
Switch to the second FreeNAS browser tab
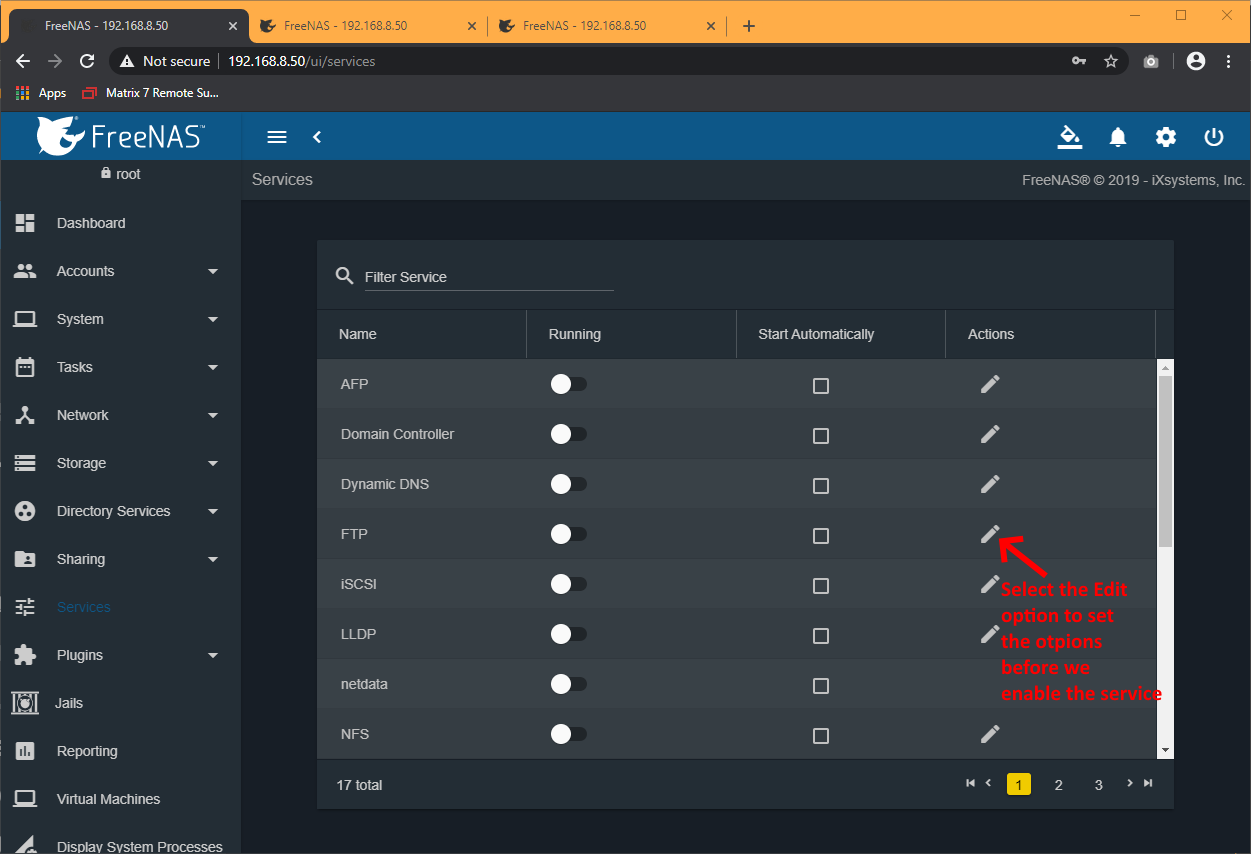367,26
